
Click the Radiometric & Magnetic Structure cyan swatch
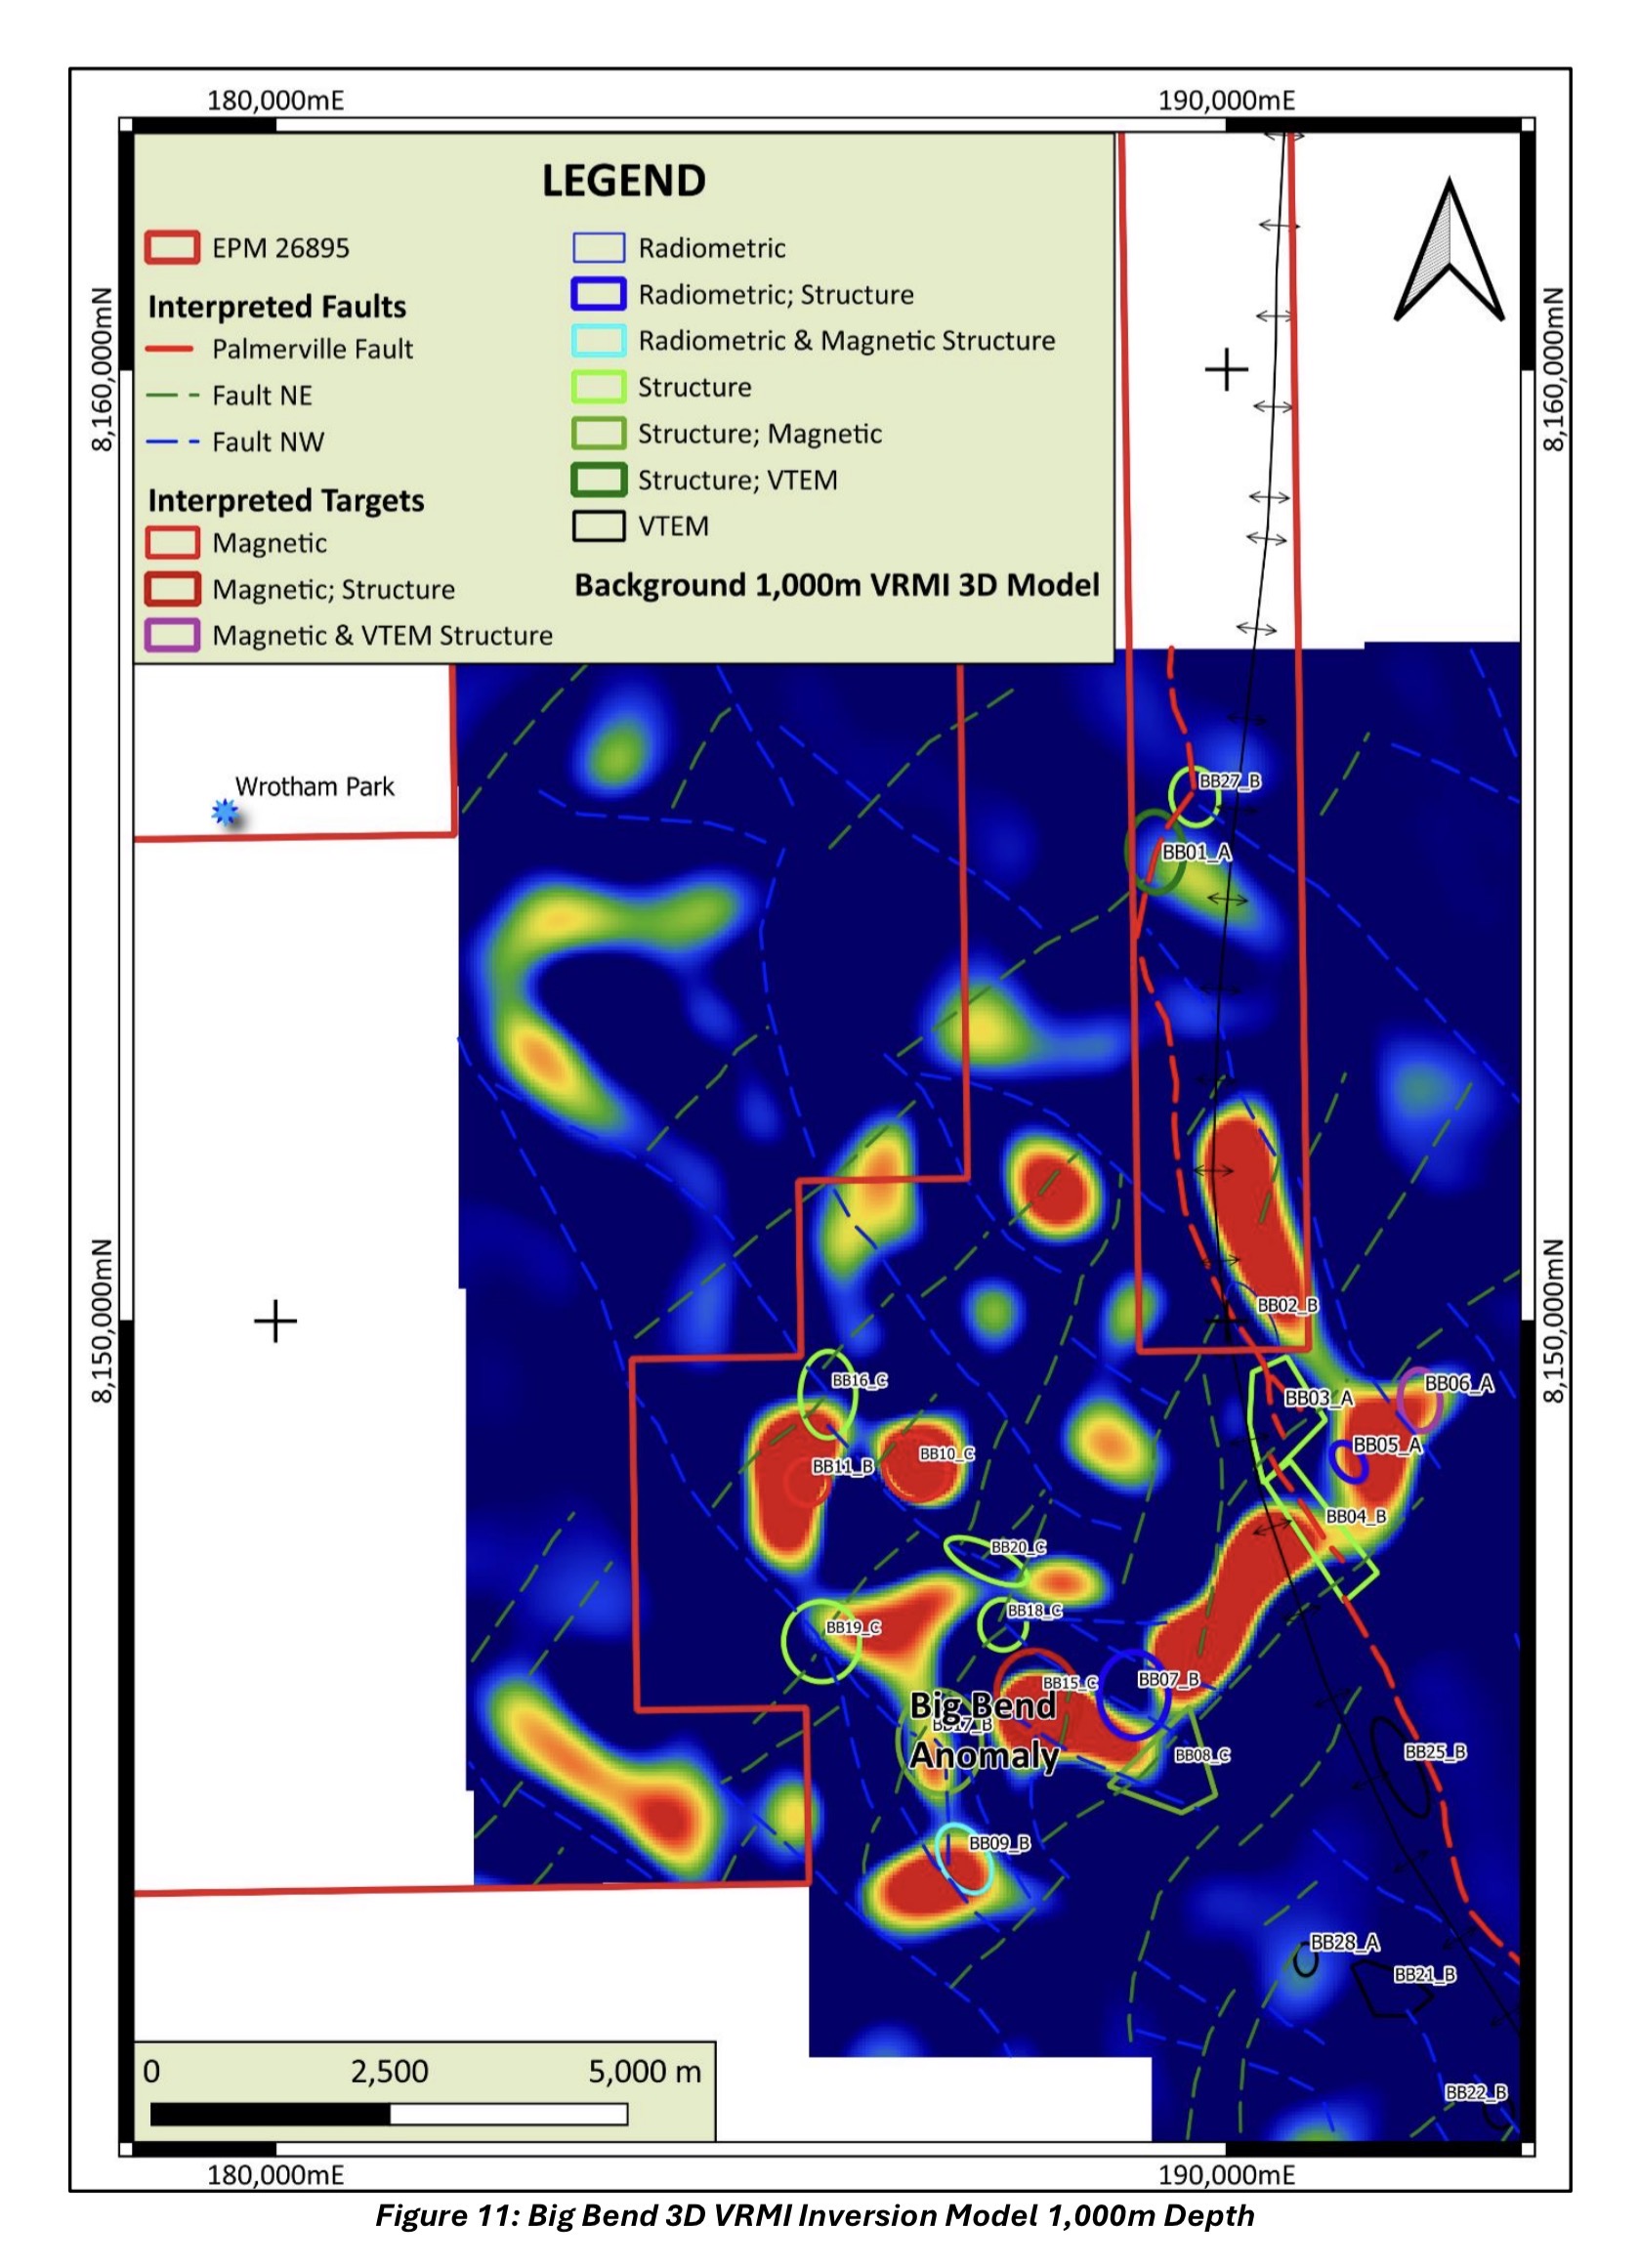point(598,341)
